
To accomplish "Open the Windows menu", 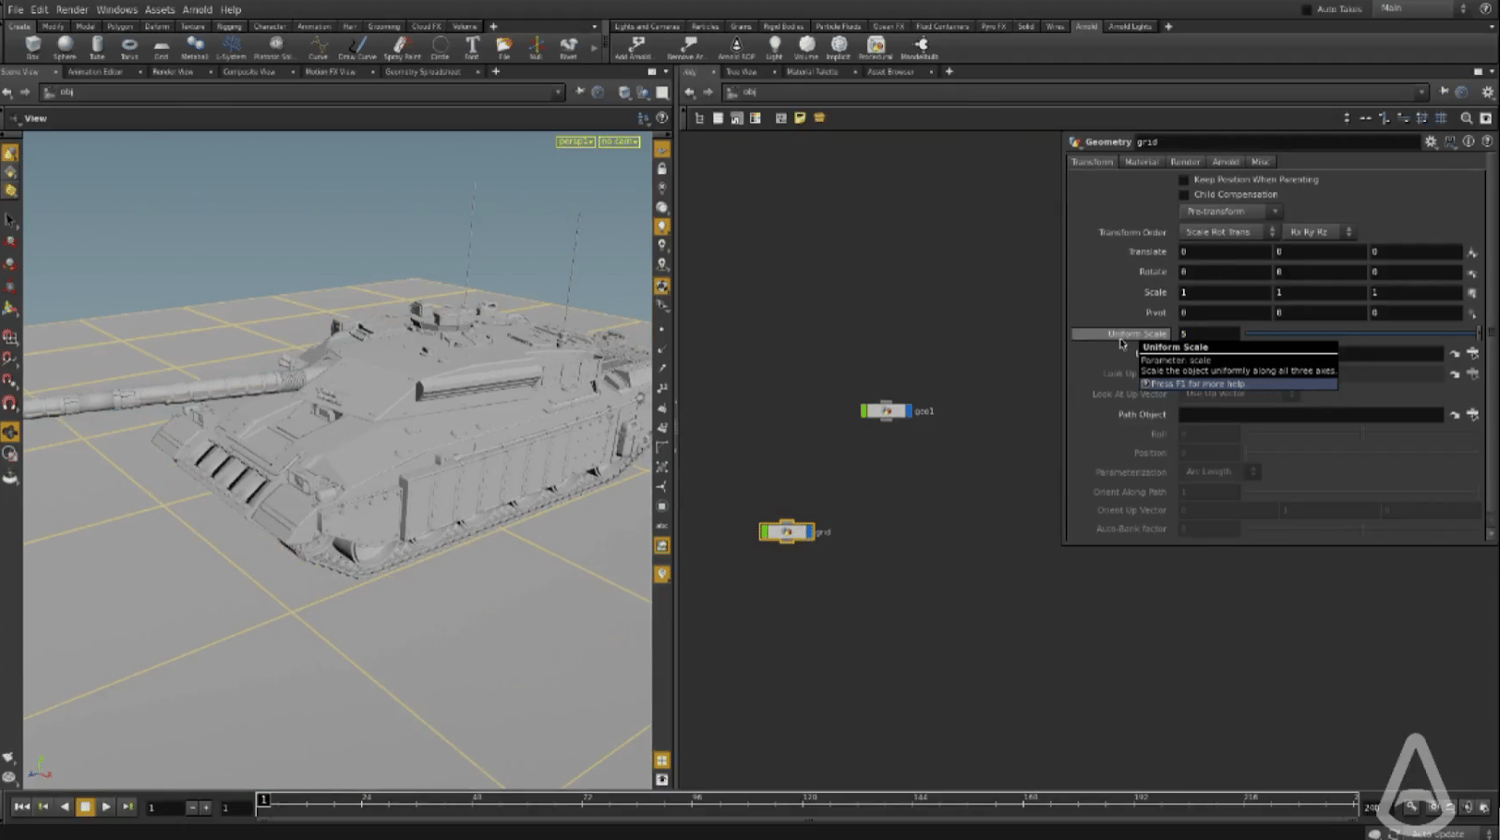I will pos(117,10).
